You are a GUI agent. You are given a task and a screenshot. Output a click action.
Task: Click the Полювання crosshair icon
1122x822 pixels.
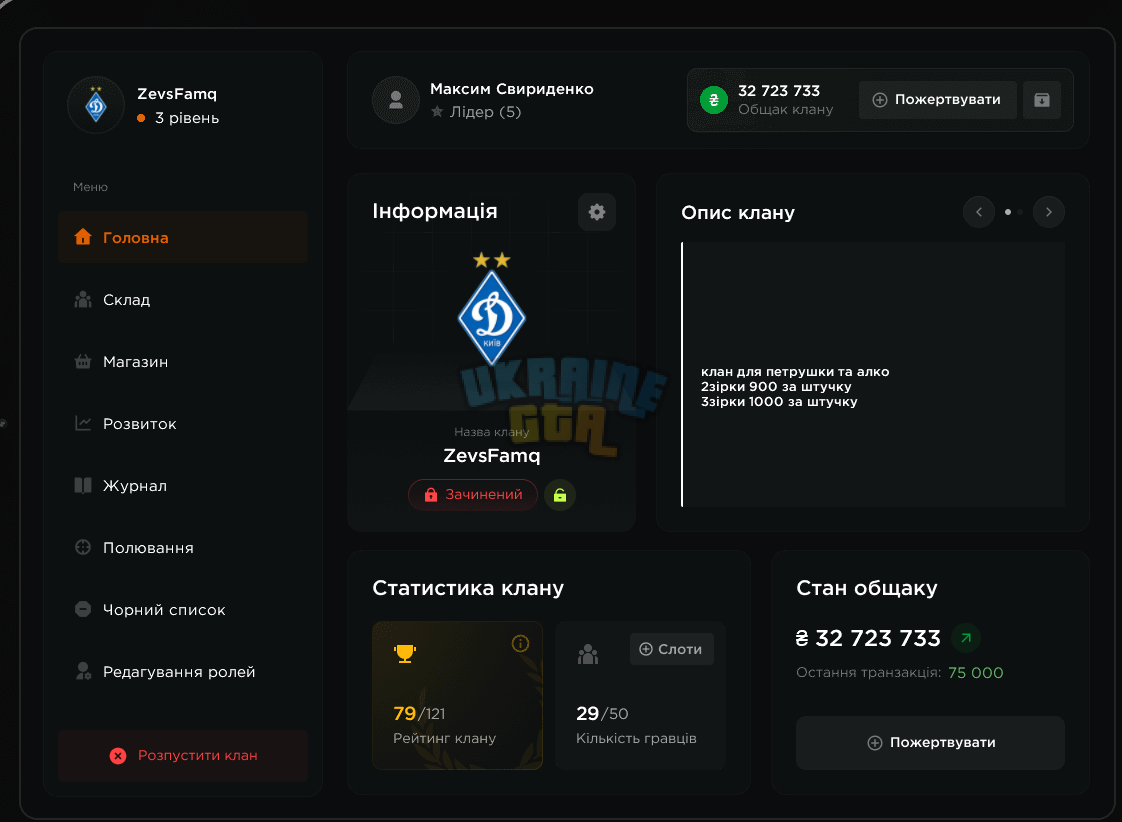(83, 547)
